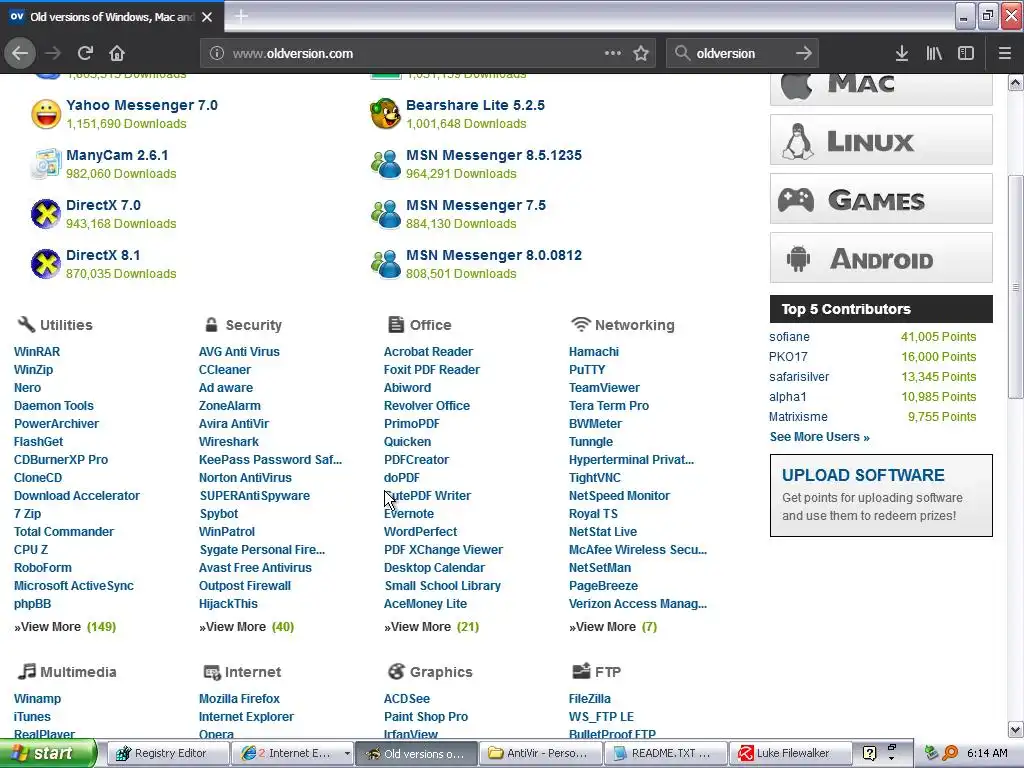Click the MSN Messenger 8.0.0812 icon
The height and width of the screenshot is (768, 1024).
(x=386, y=264)
